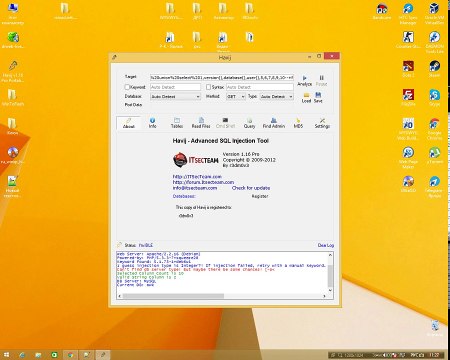Viewport: 450px width, 360px height.
Task: Click the Pause button icon
Action: coord(321,78)
